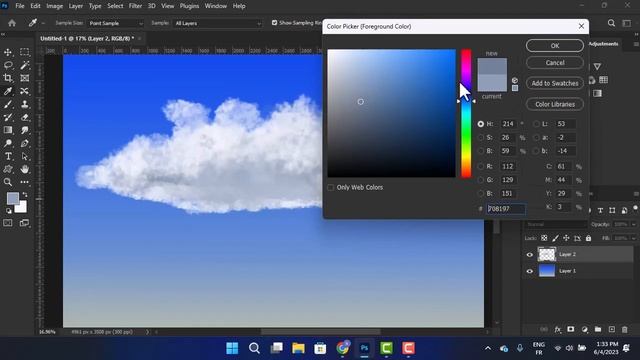This screenshot has height=360, width=640.
Task: Open the search icon in options bar
Action: pos(611,23)
